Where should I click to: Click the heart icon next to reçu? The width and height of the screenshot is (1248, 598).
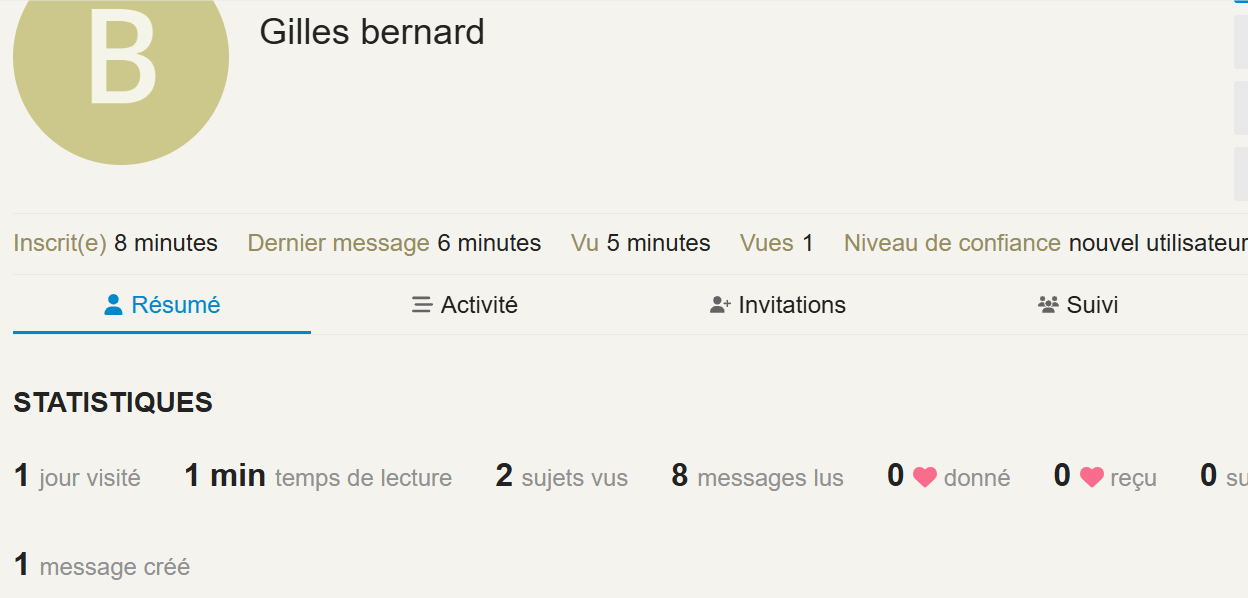coord(1091,478)
